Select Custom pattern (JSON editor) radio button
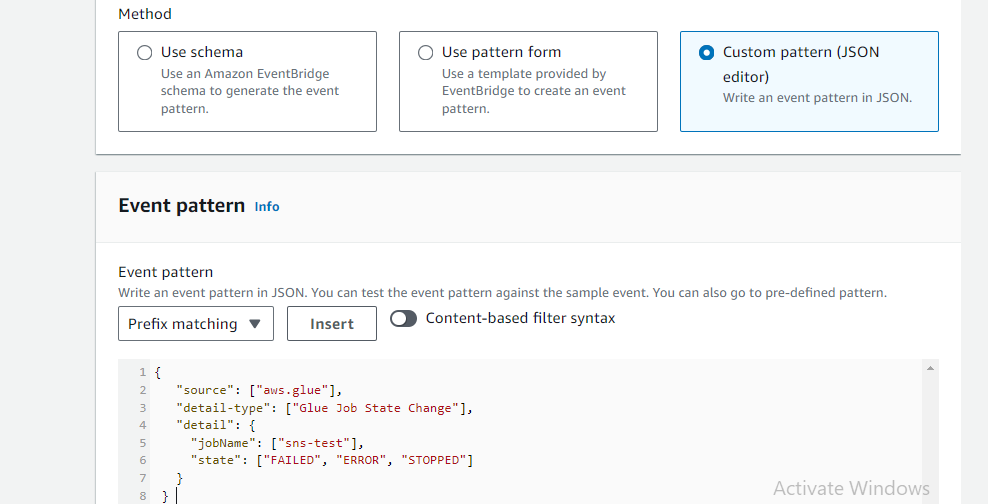Screen dimensions: 988x504 pos(707,53)
